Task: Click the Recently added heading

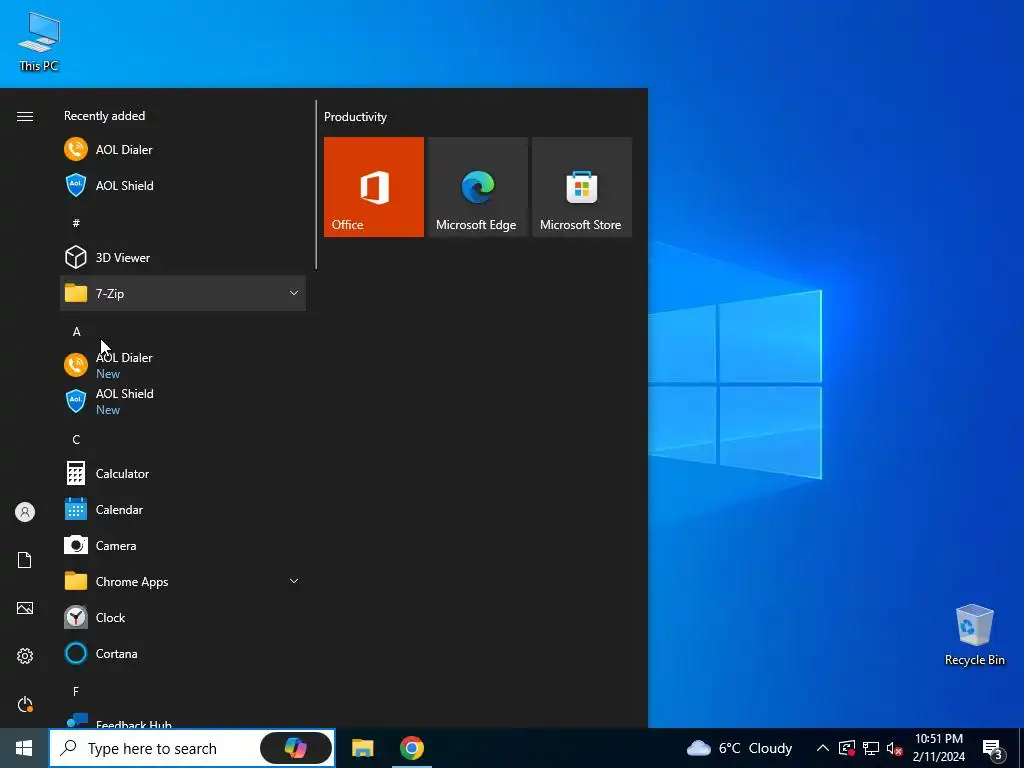Action: [104, 116]
